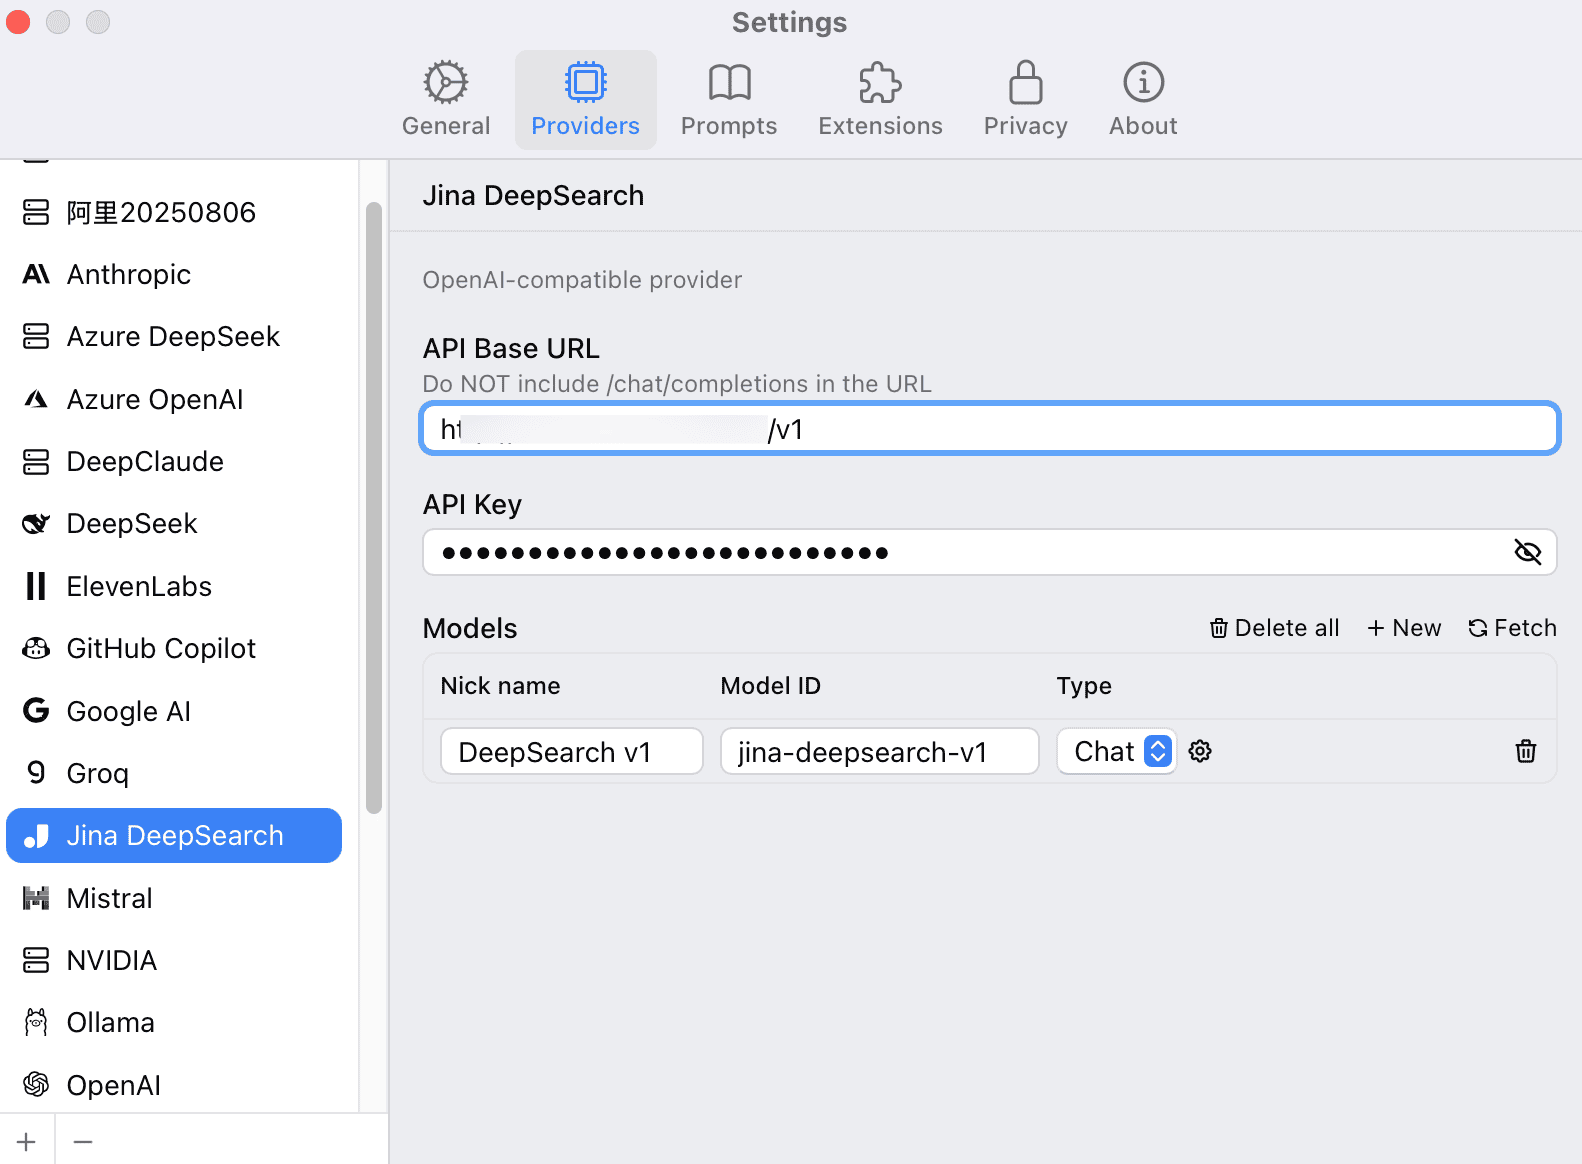
Task: Click into the API Key field
Action: click(990, 552)
